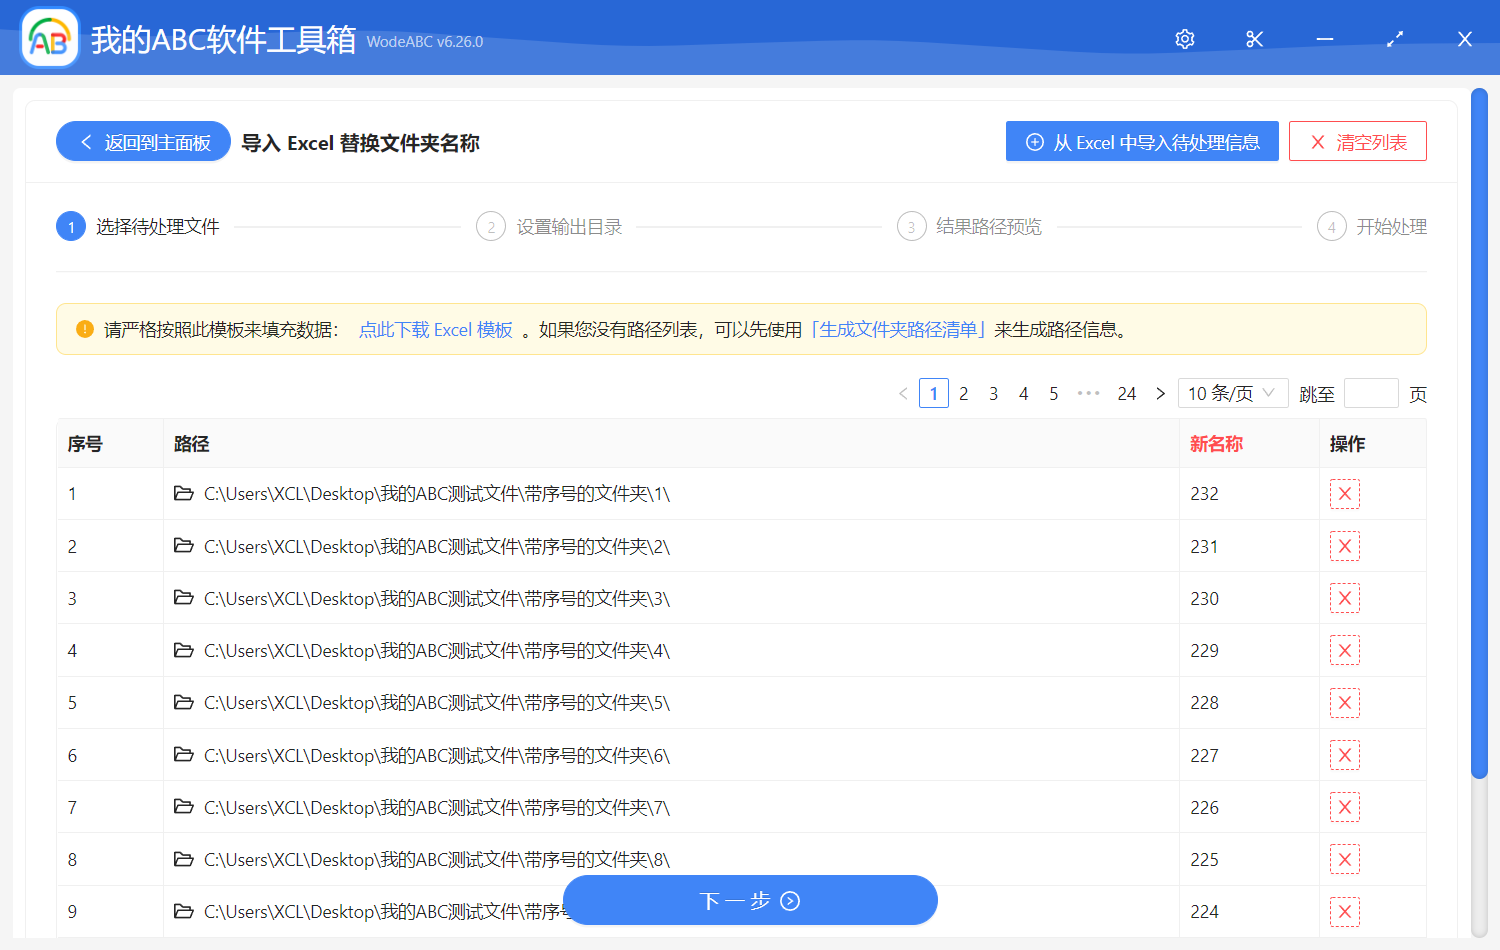Image resolution: width=1500 pixels, height=950 pixels.
Task: Click the warning icon in the yellow notice bar
Action: (83, 328)
